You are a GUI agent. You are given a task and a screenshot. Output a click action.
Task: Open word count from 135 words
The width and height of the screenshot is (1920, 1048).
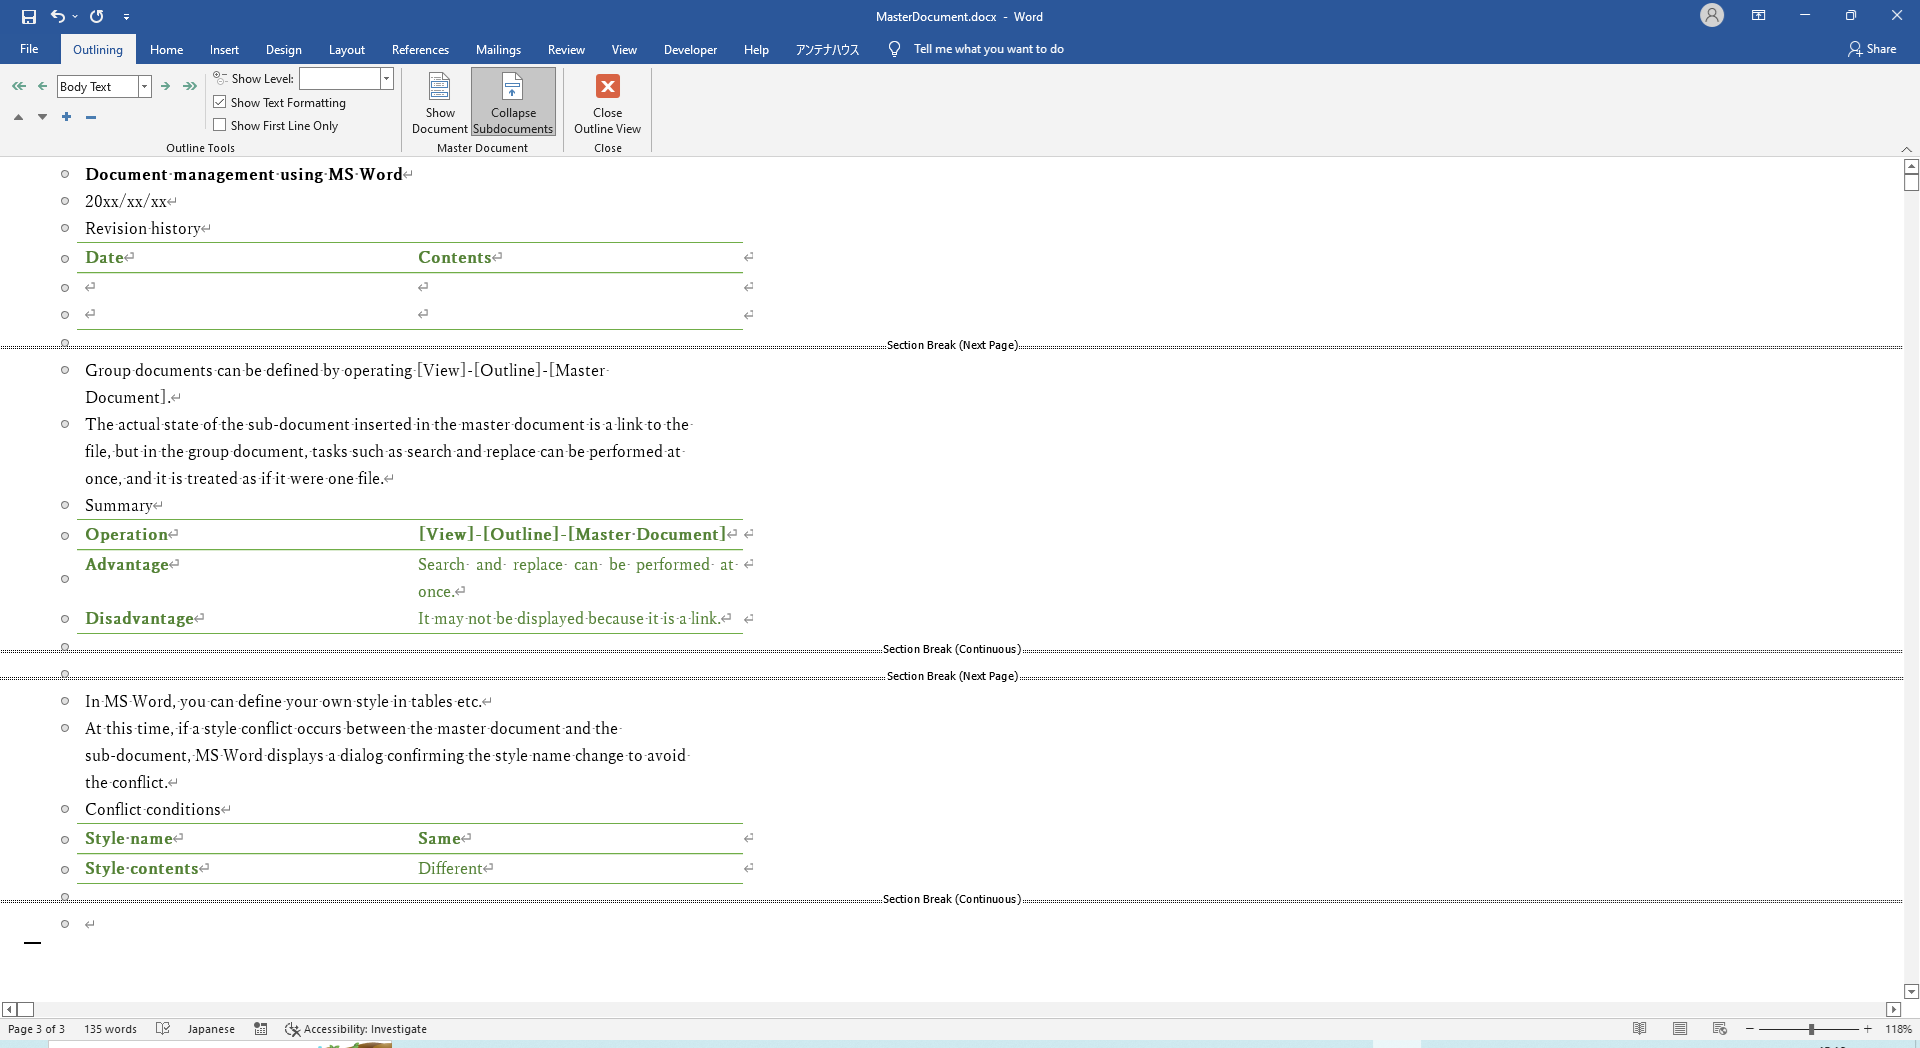pyautogui.click(x=110, y=1029)
